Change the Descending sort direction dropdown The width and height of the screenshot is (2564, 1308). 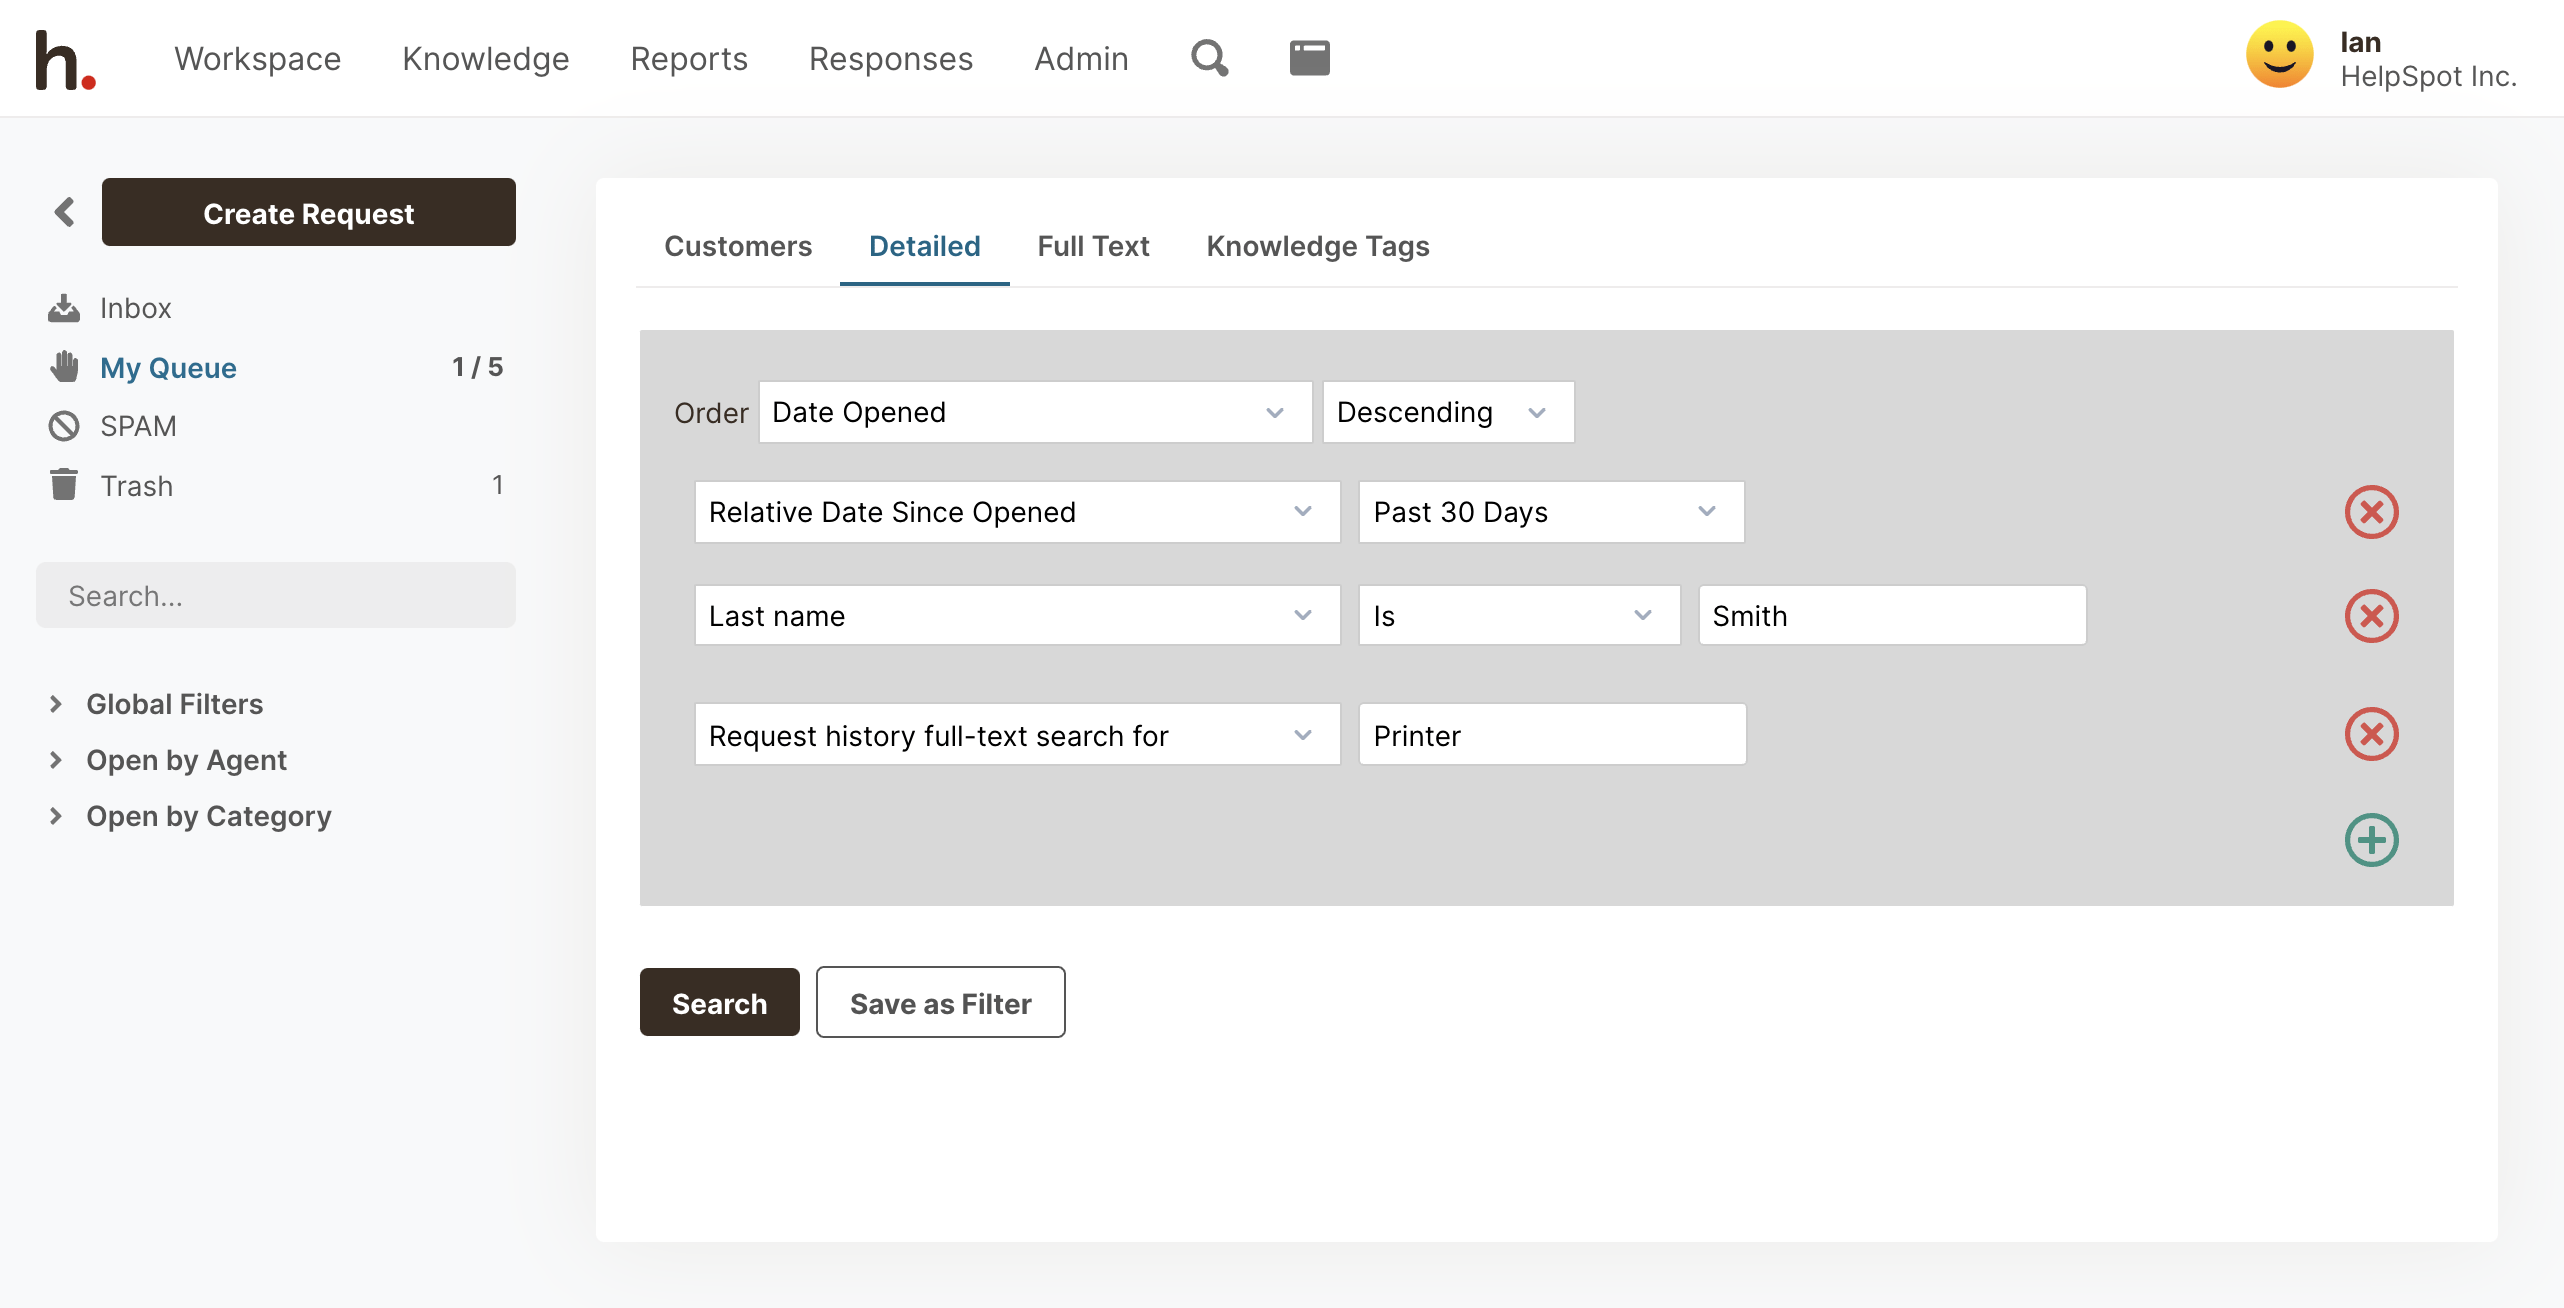(1447, 412)
